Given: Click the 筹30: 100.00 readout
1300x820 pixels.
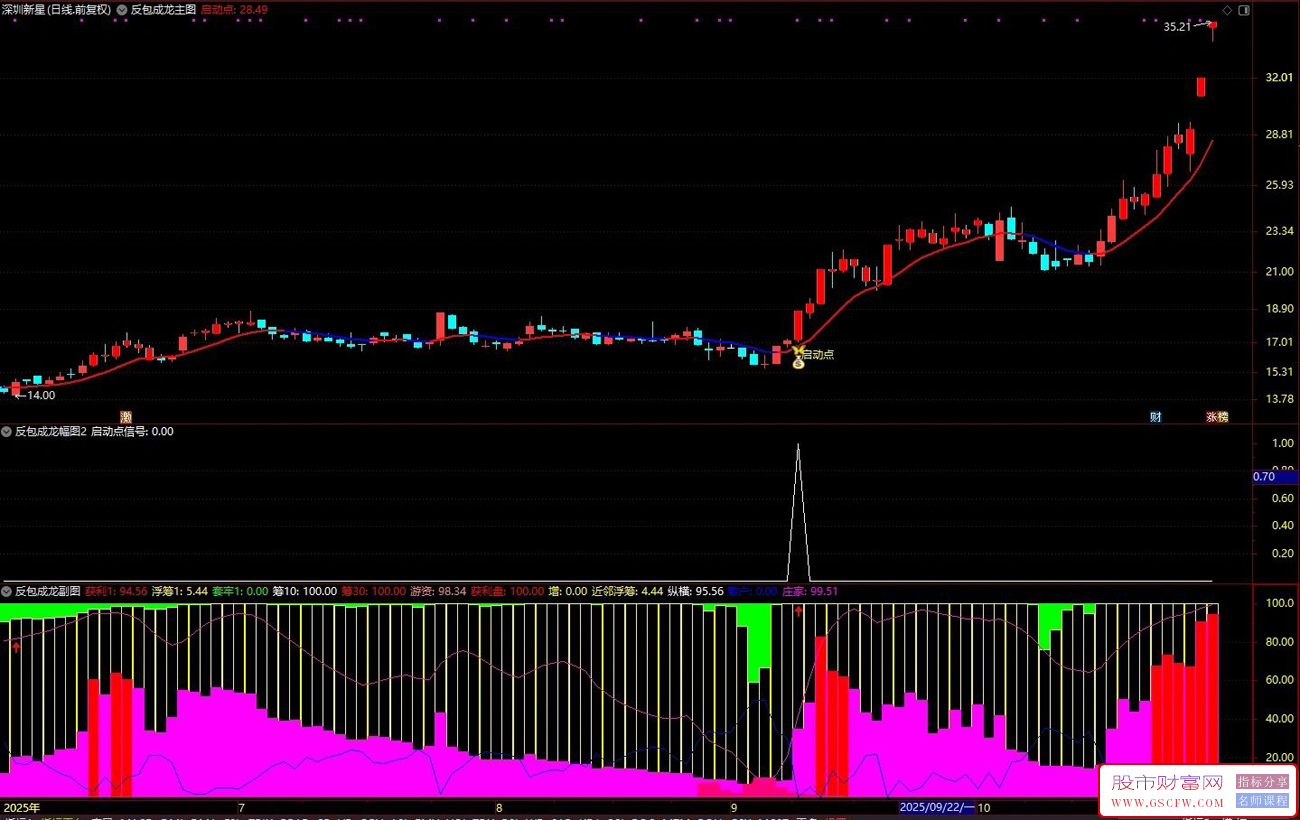Looking at the screenshot, I should (x=374, y=591).
